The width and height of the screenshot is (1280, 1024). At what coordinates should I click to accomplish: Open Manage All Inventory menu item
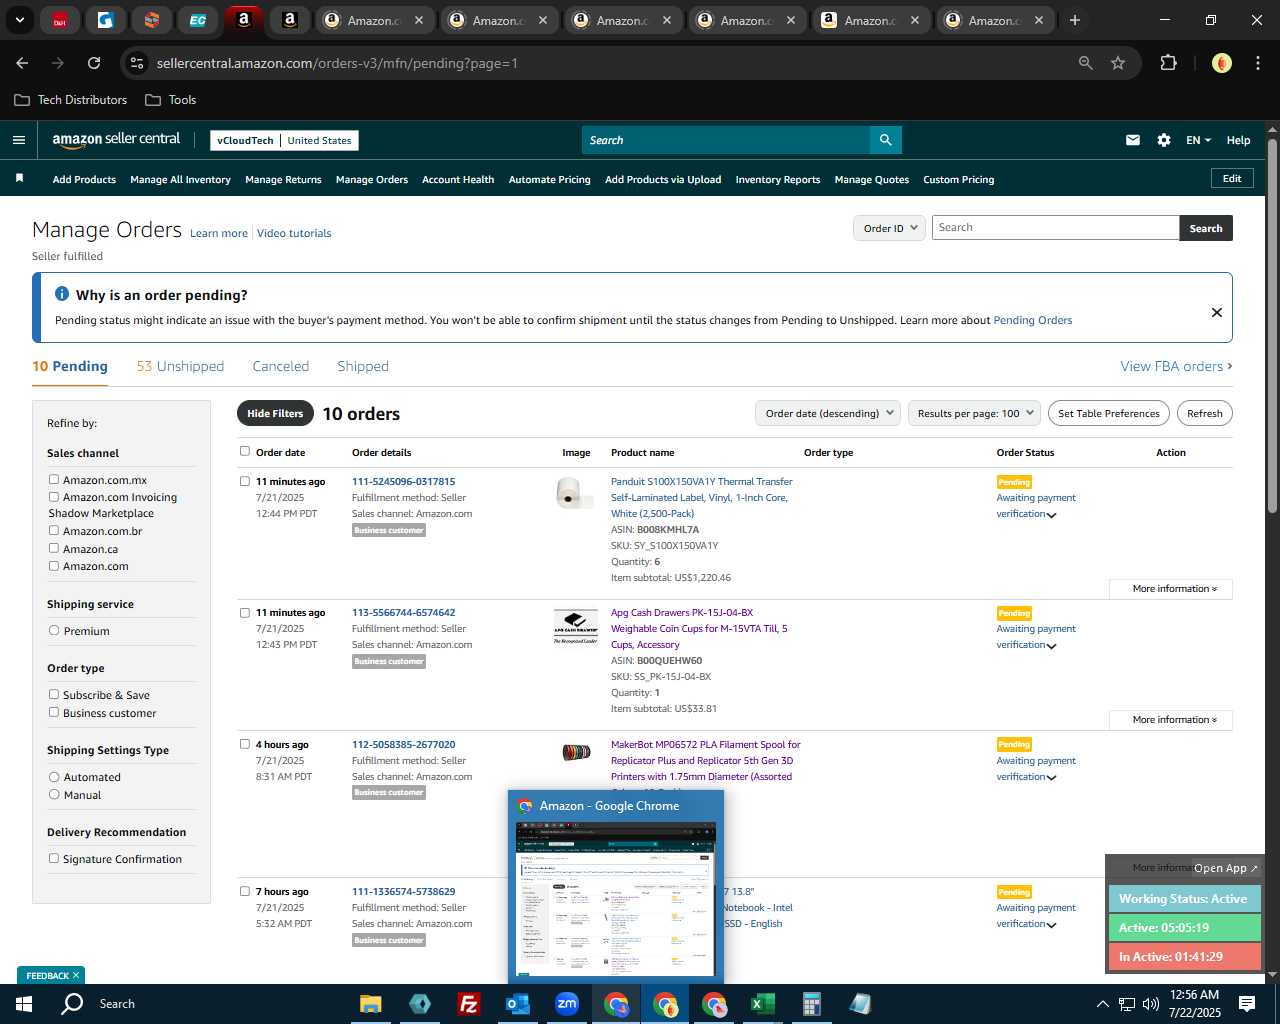[x=180, y=179]
